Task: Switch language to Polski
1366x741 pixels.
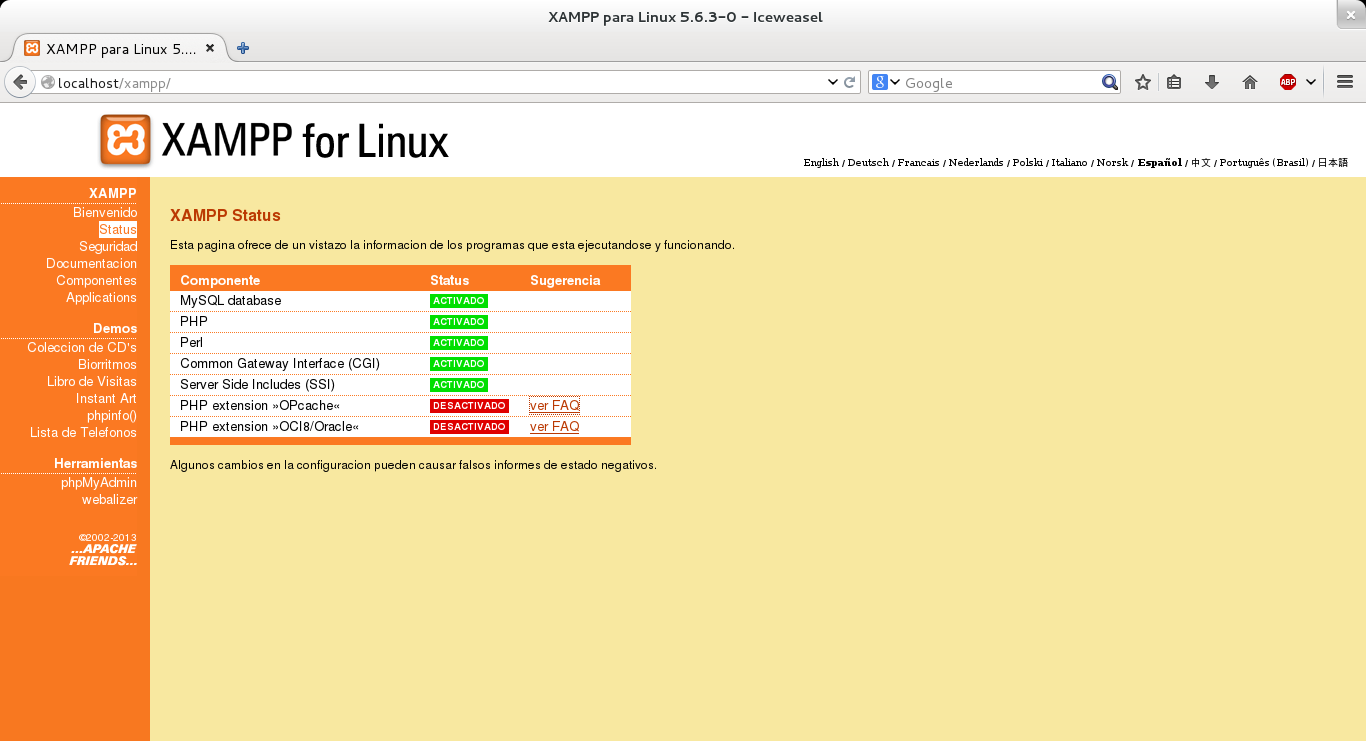Action: [1027, 162]
